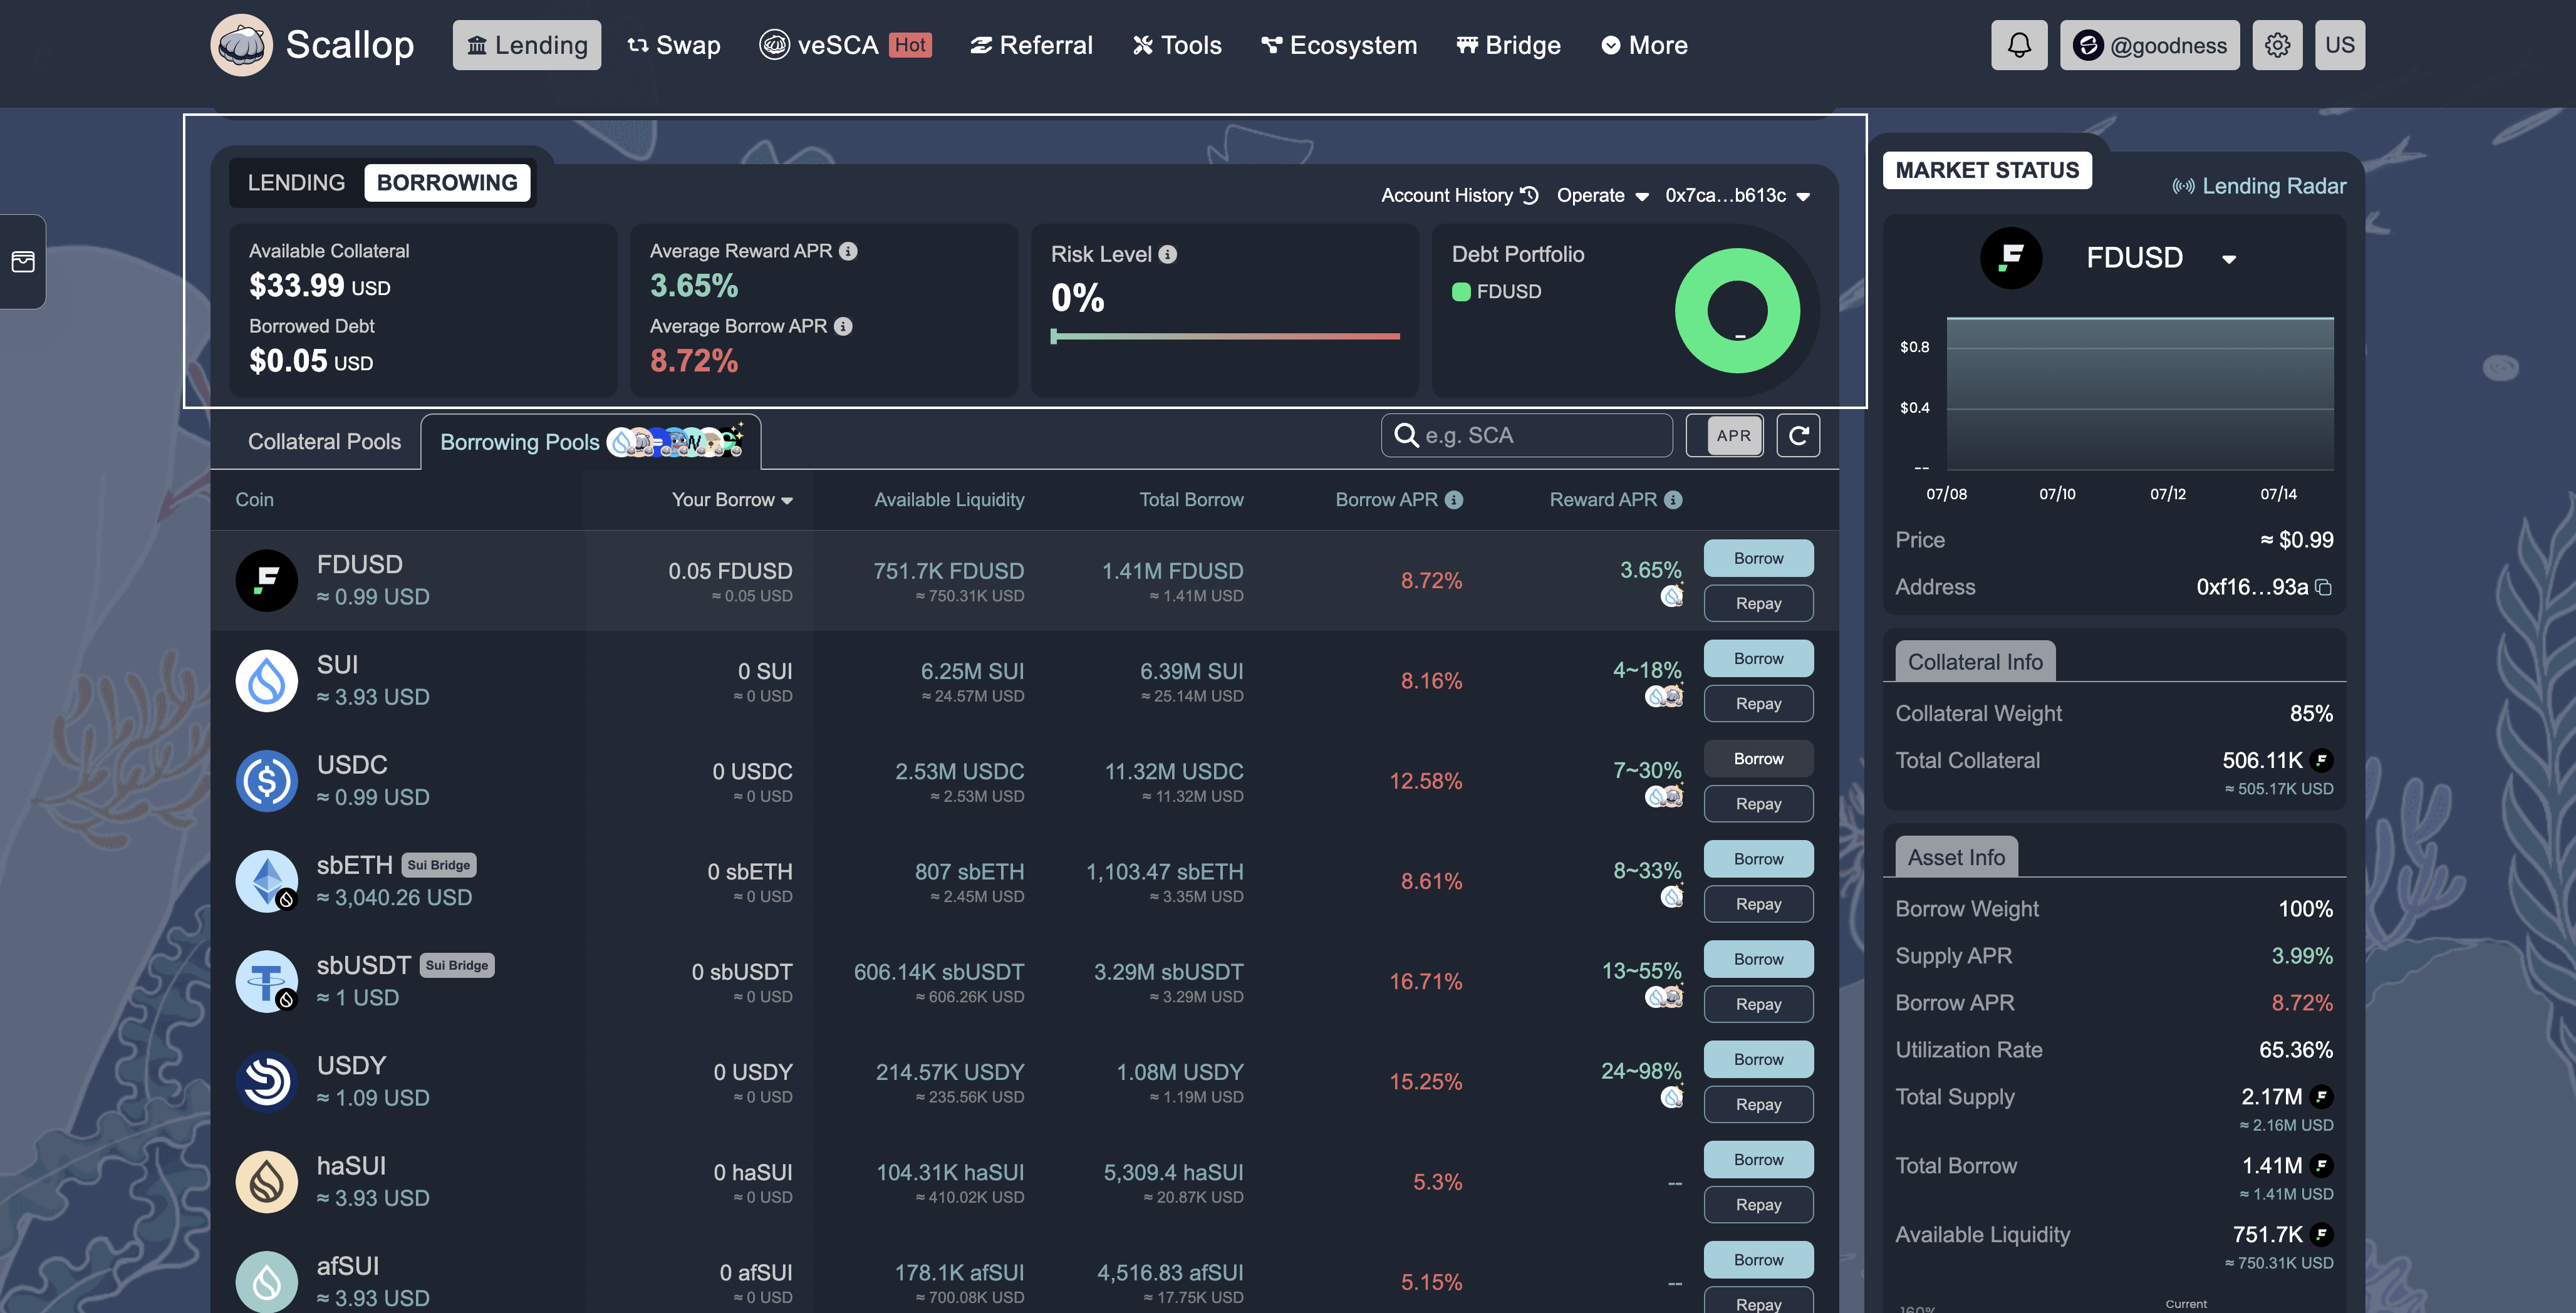Open the notifications bell
Image resolution: width=2576 pixels, height=1313 pixels.
coord(2019,45)
